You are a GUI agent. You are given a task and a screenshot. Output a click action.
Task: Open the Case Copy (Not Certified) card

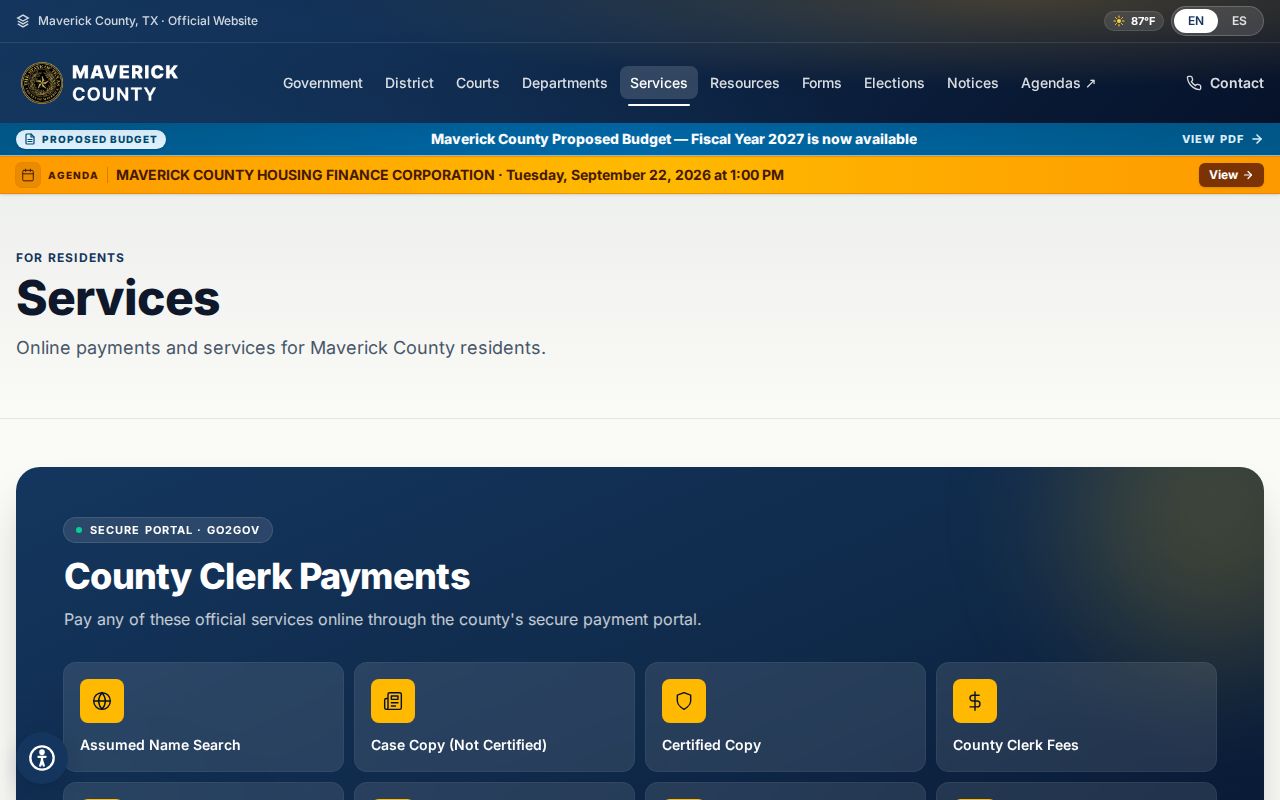click(494, 717)
